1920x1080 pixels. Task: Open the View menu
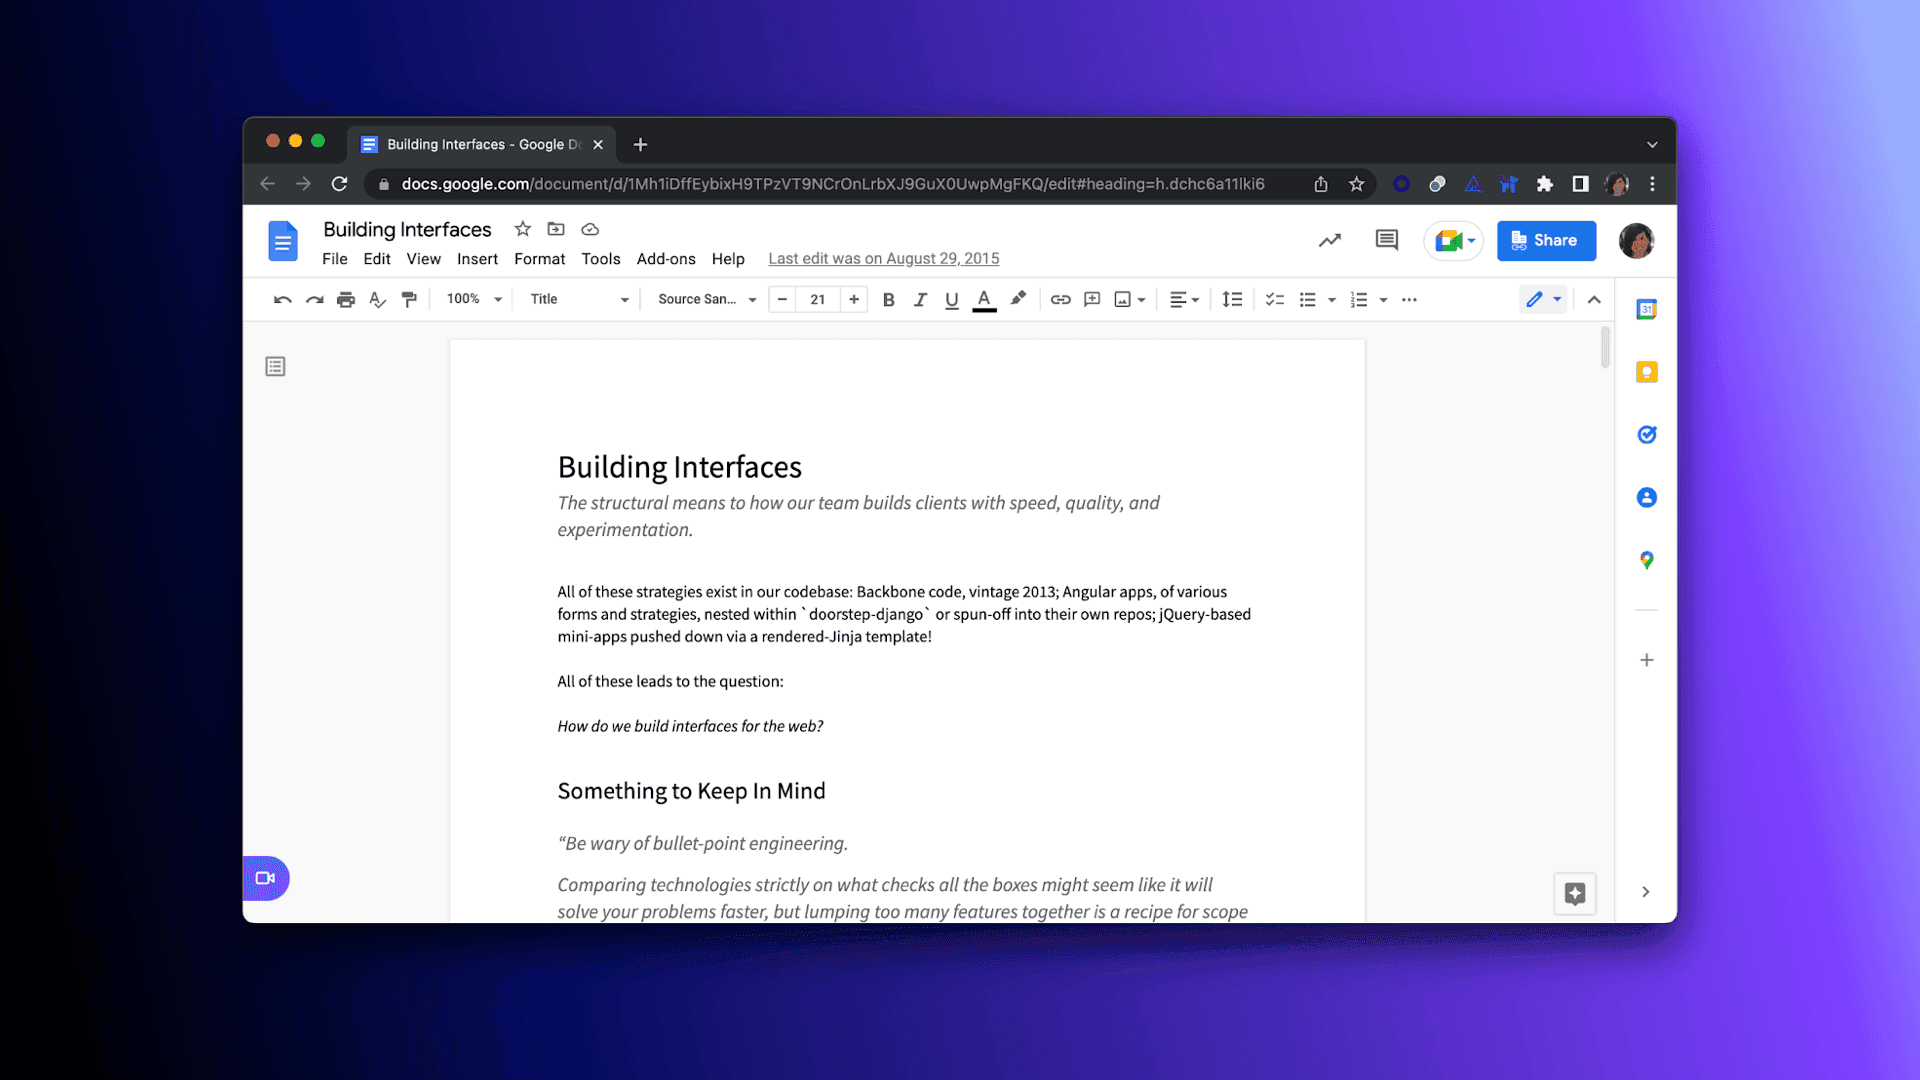[423, 258]
